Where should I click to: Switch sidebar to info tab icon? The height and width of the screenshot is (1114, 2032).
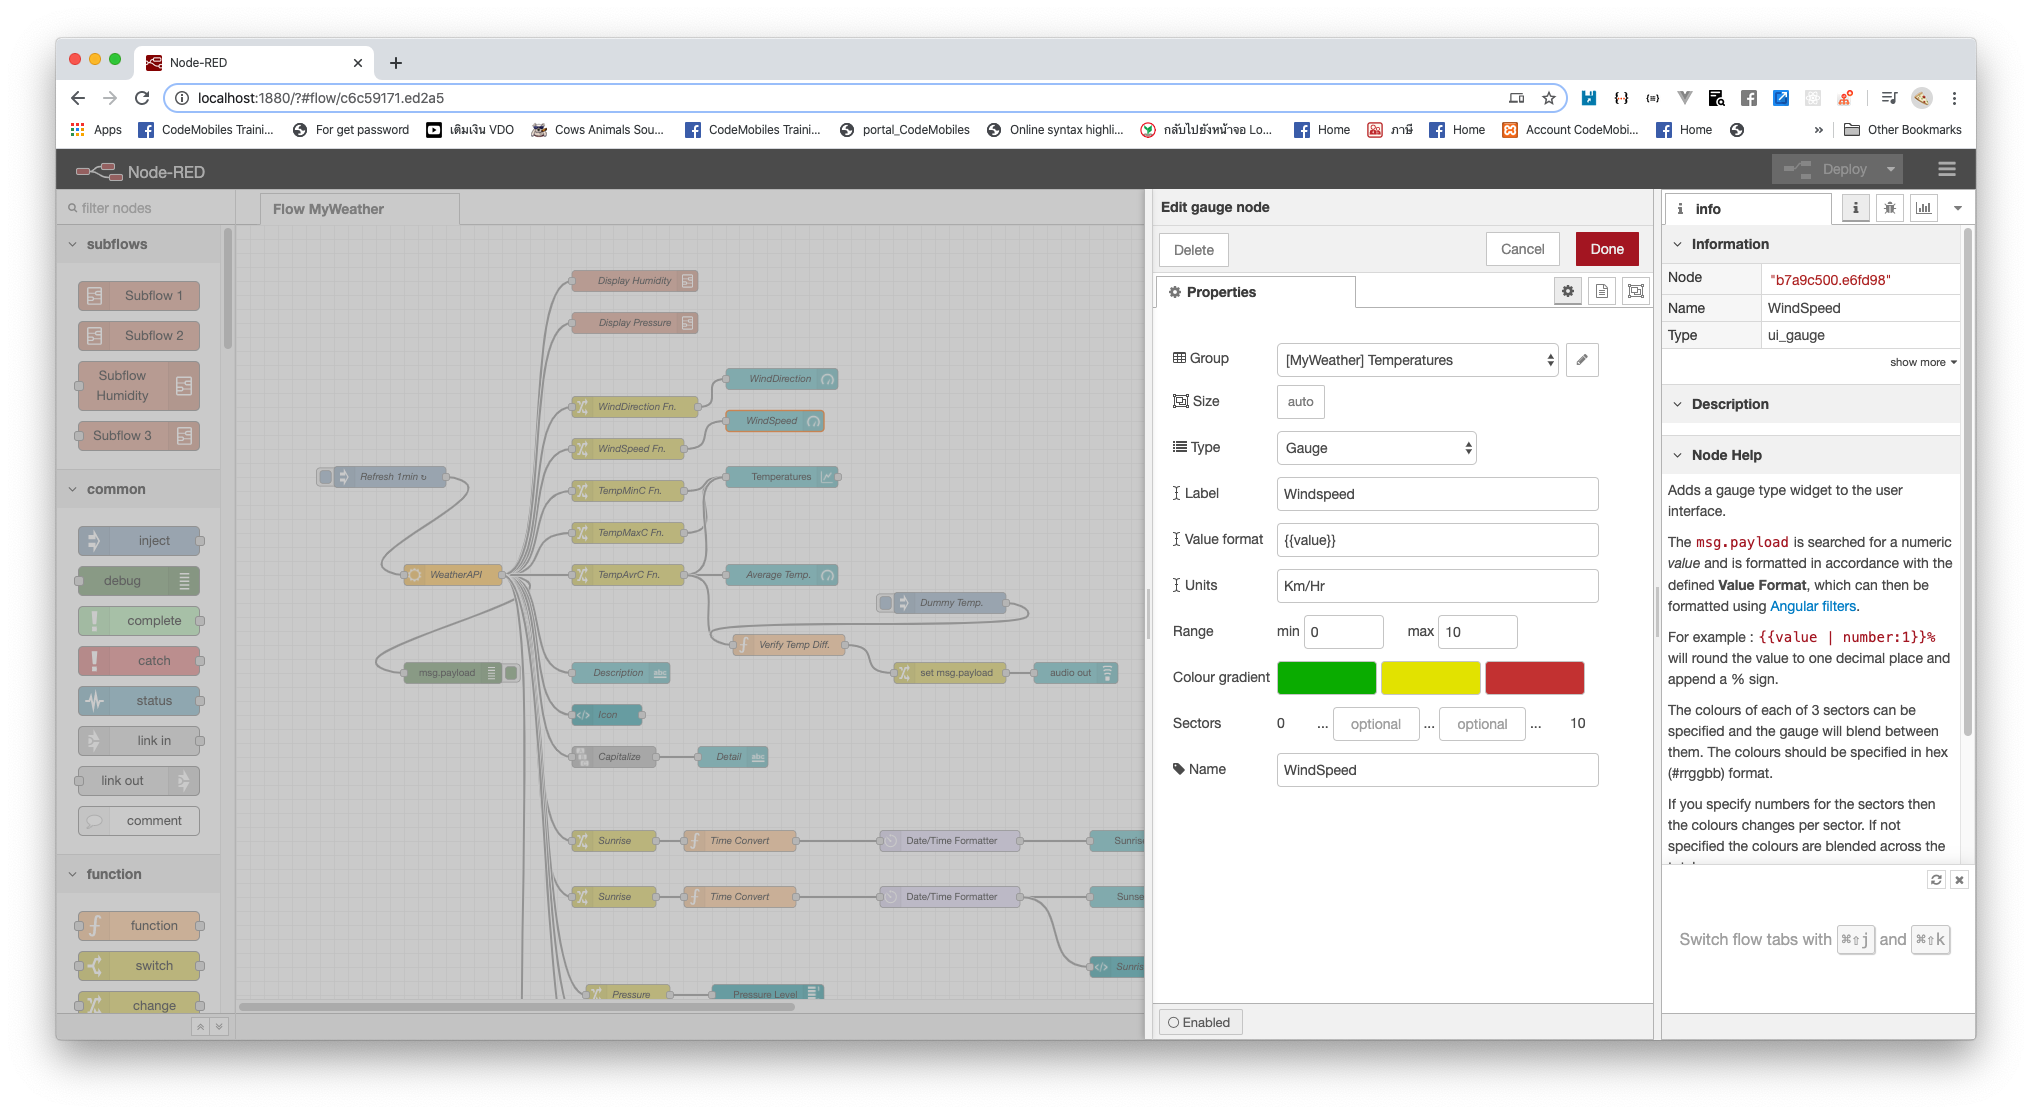(1855, 208)
